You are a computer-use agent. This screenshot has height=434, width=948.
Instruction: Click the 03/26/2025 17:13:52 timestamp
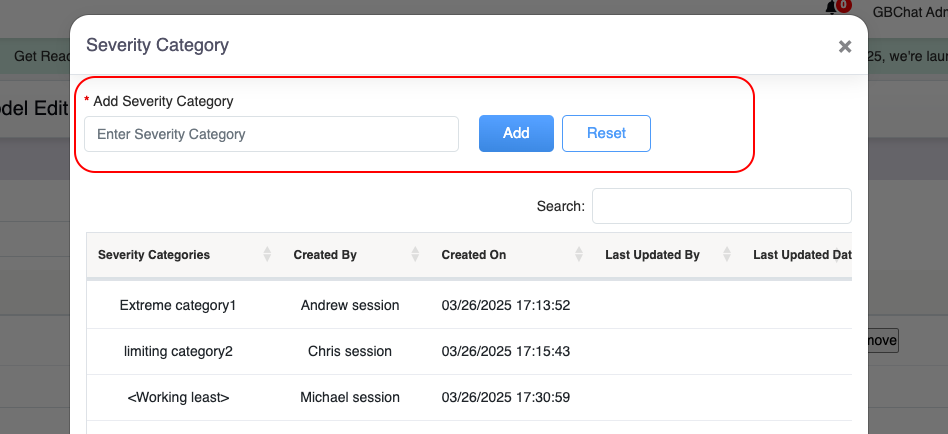[x=506, y=305]
